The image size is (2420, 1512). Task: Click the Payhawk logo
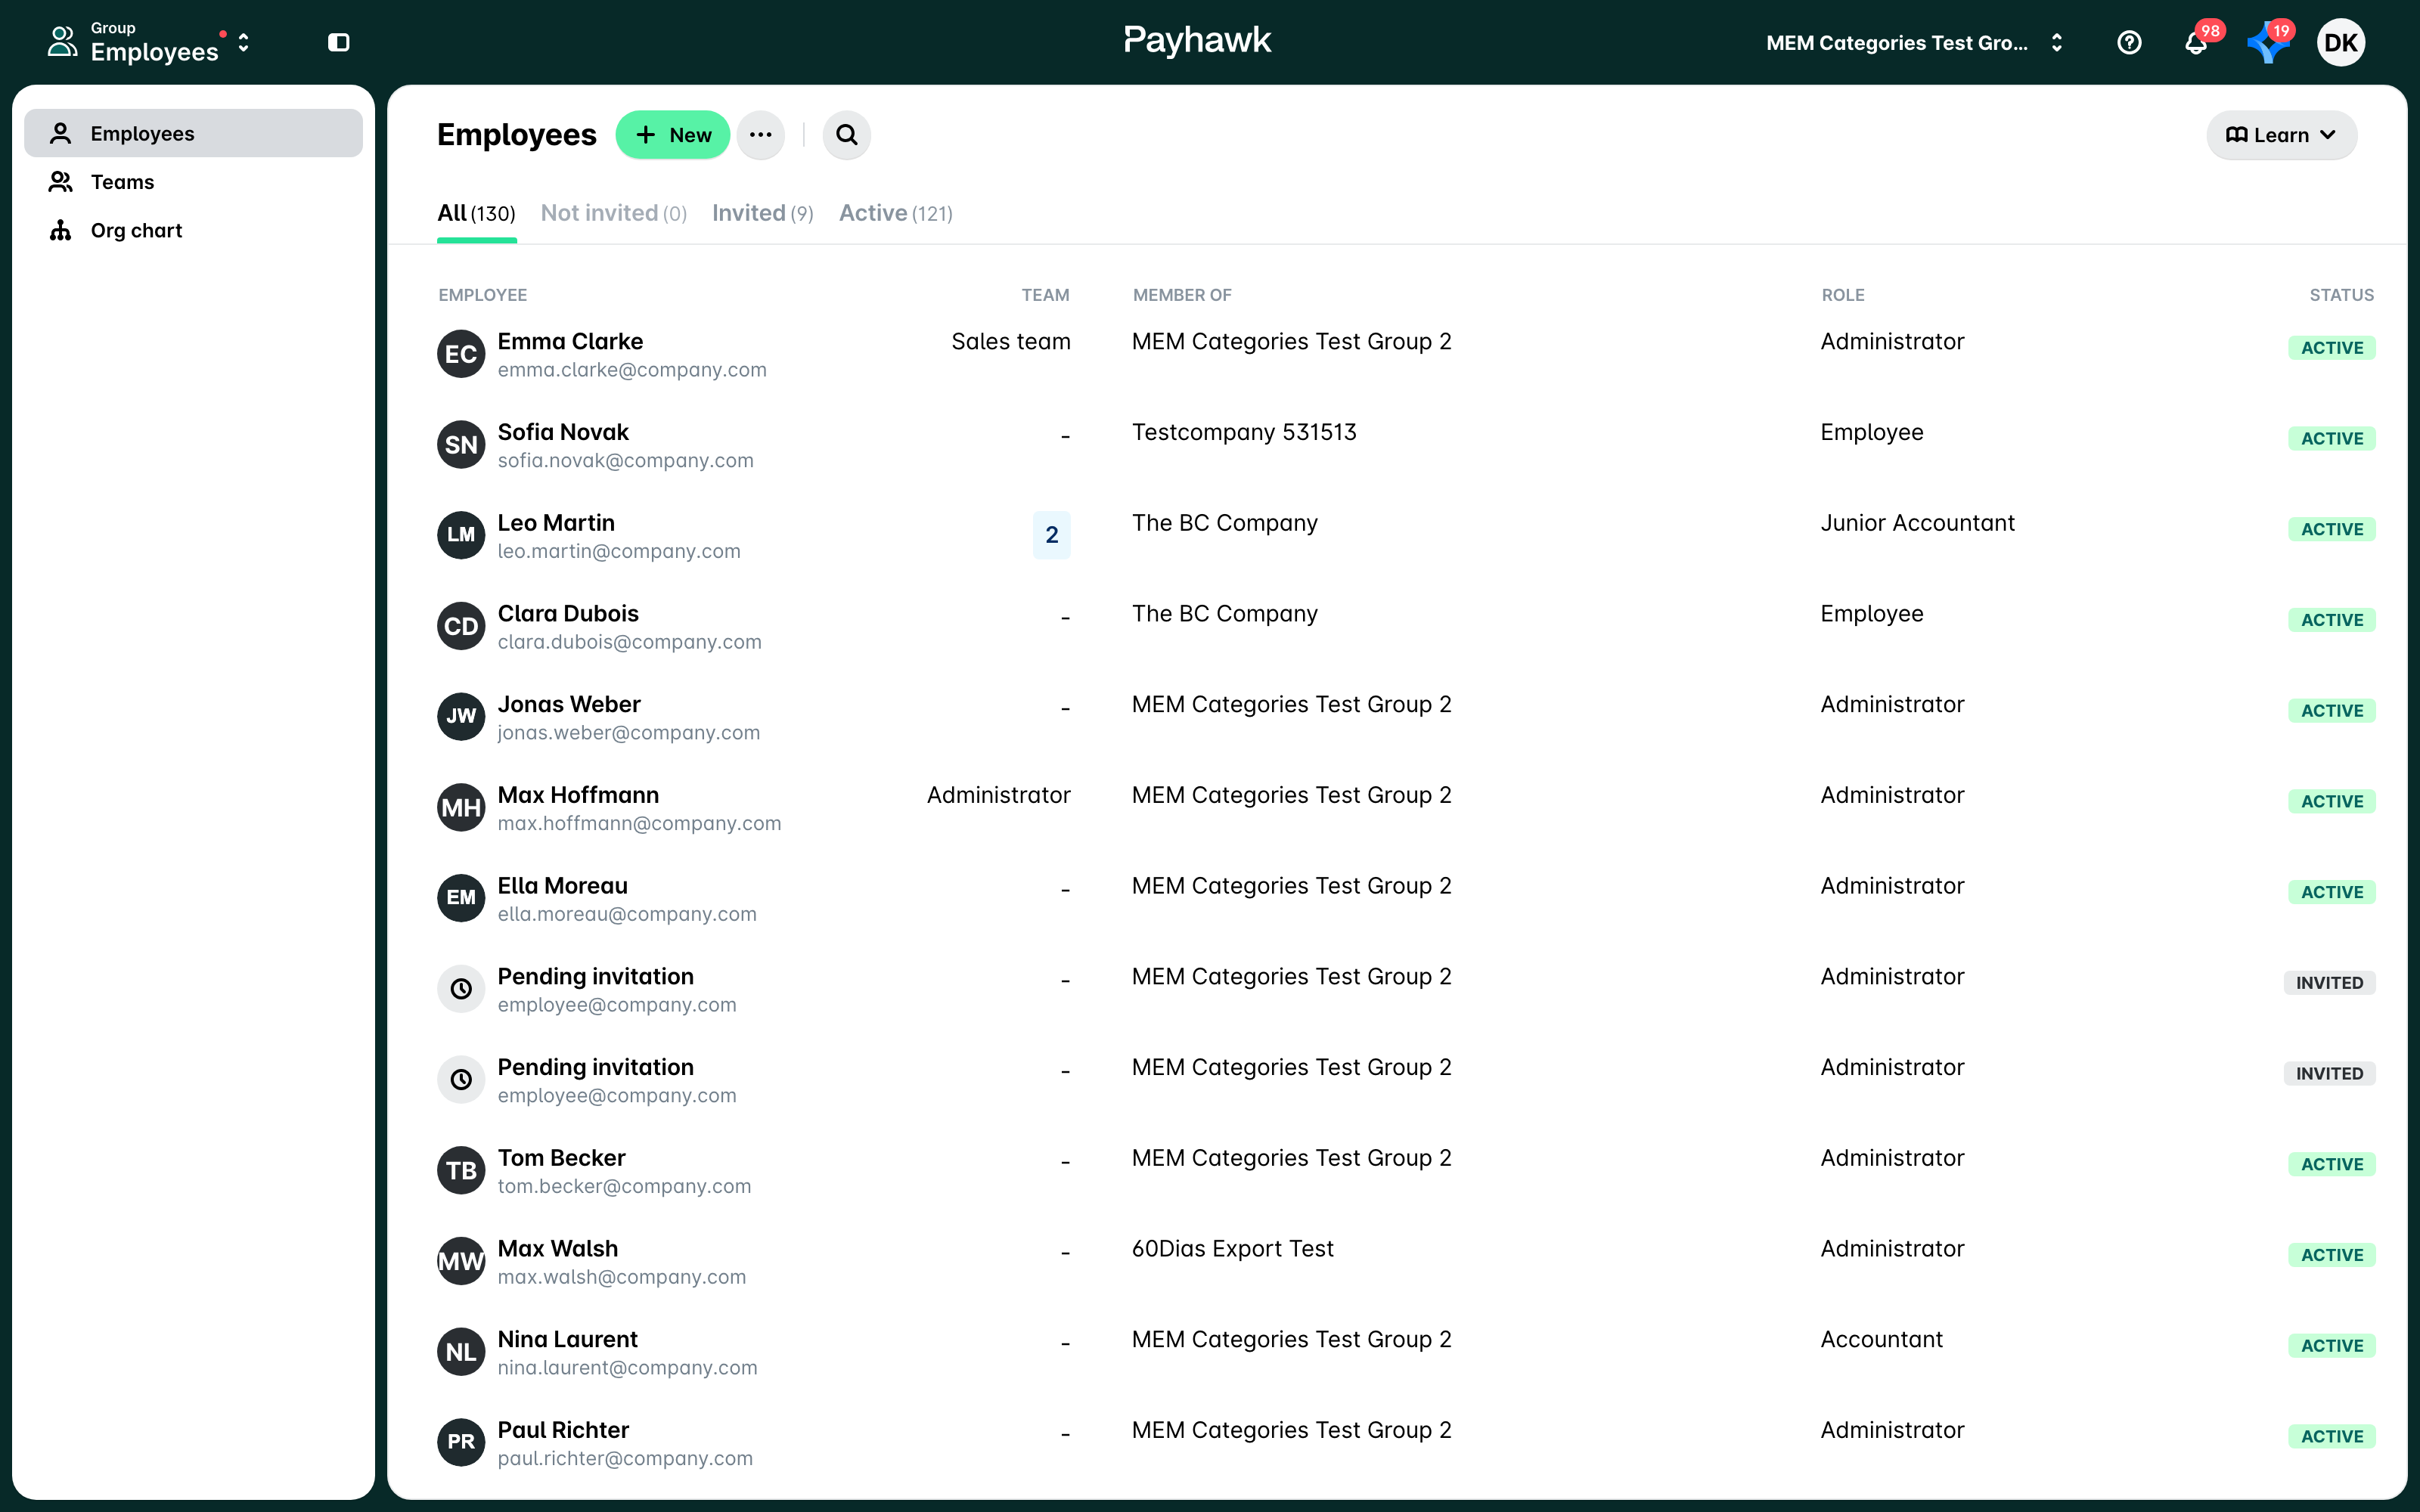pyautogui.click(x=1197, y=41)
